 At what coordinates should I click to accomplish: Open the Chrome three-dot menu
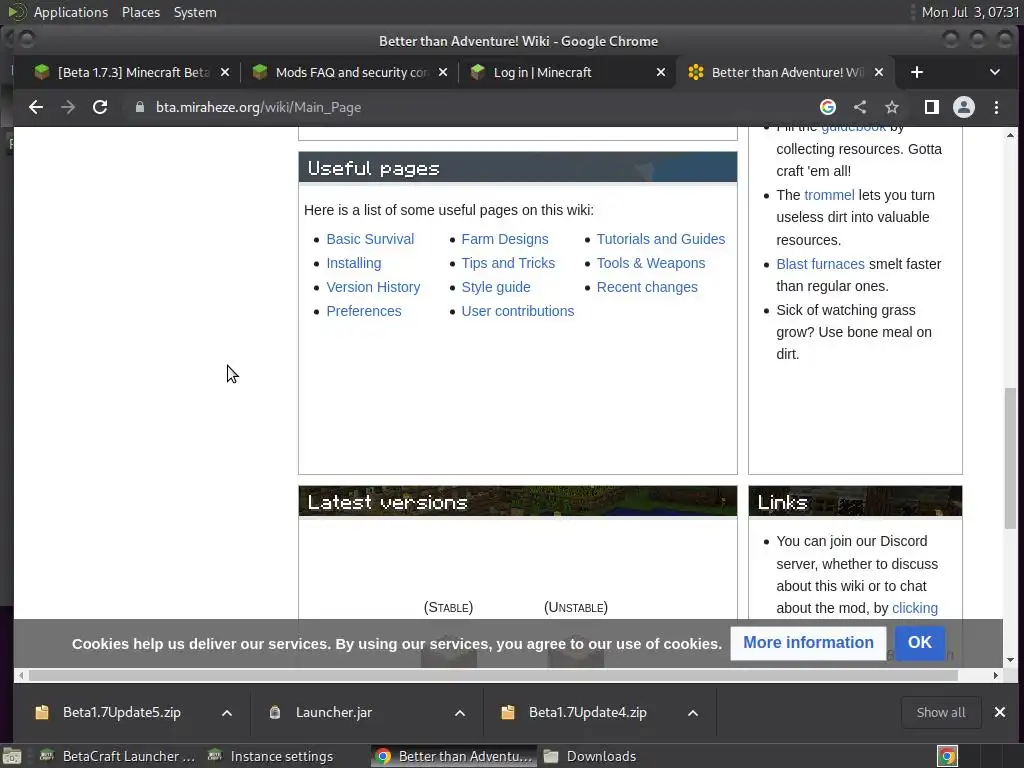[x=997, y=107]
